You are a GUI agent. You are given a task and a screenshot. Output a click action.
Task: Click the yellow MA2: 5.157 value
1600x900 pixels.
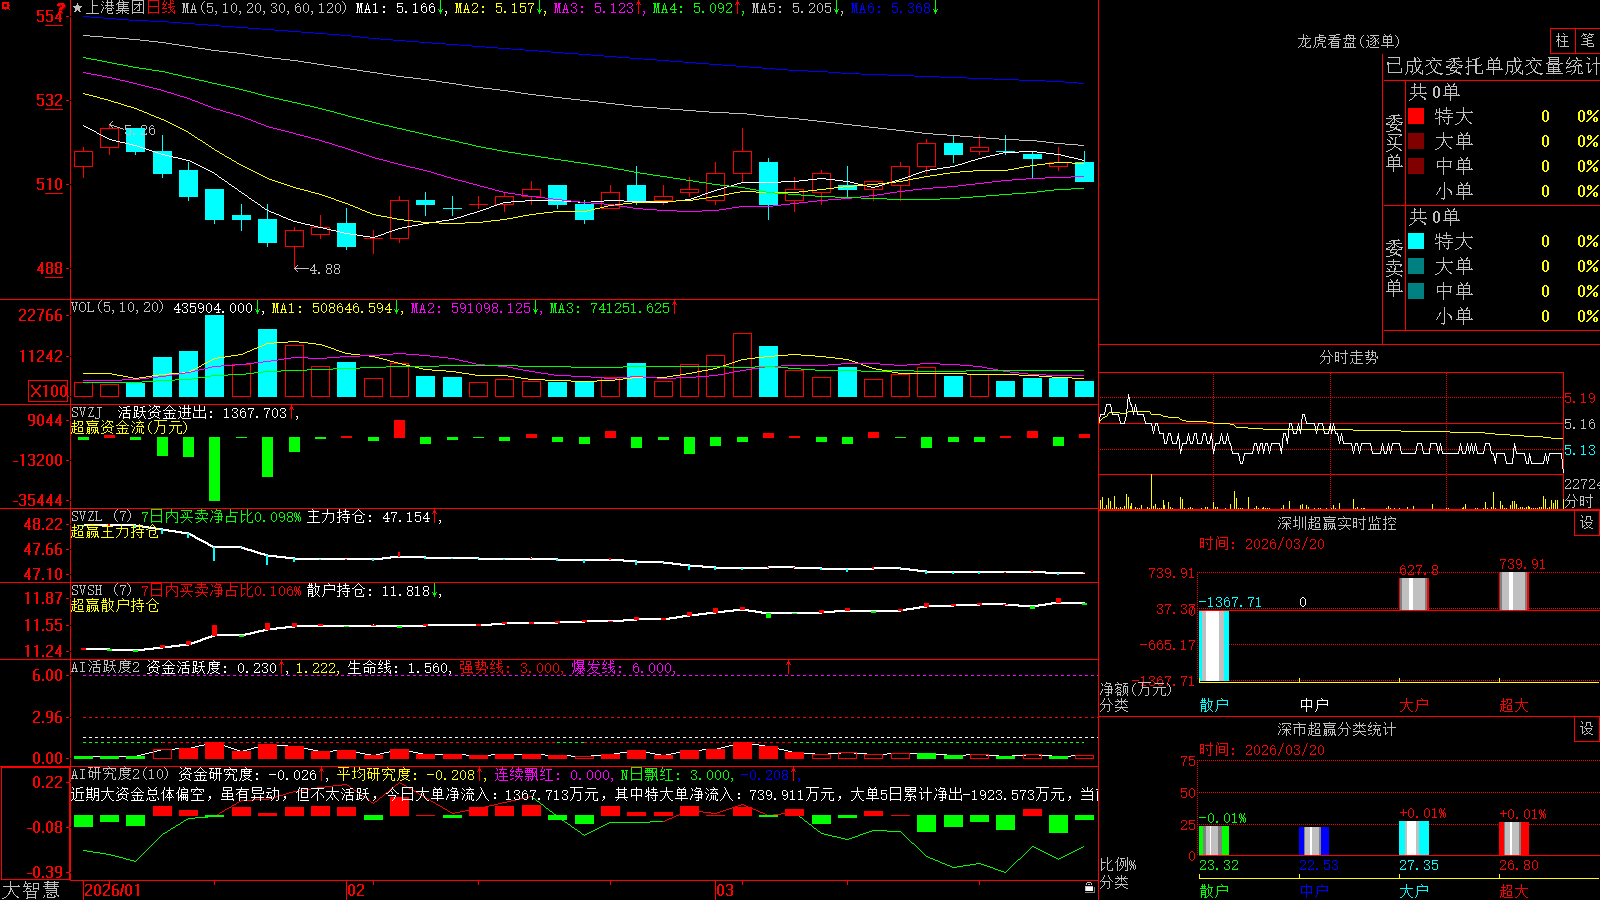click(x=494, y=8)
